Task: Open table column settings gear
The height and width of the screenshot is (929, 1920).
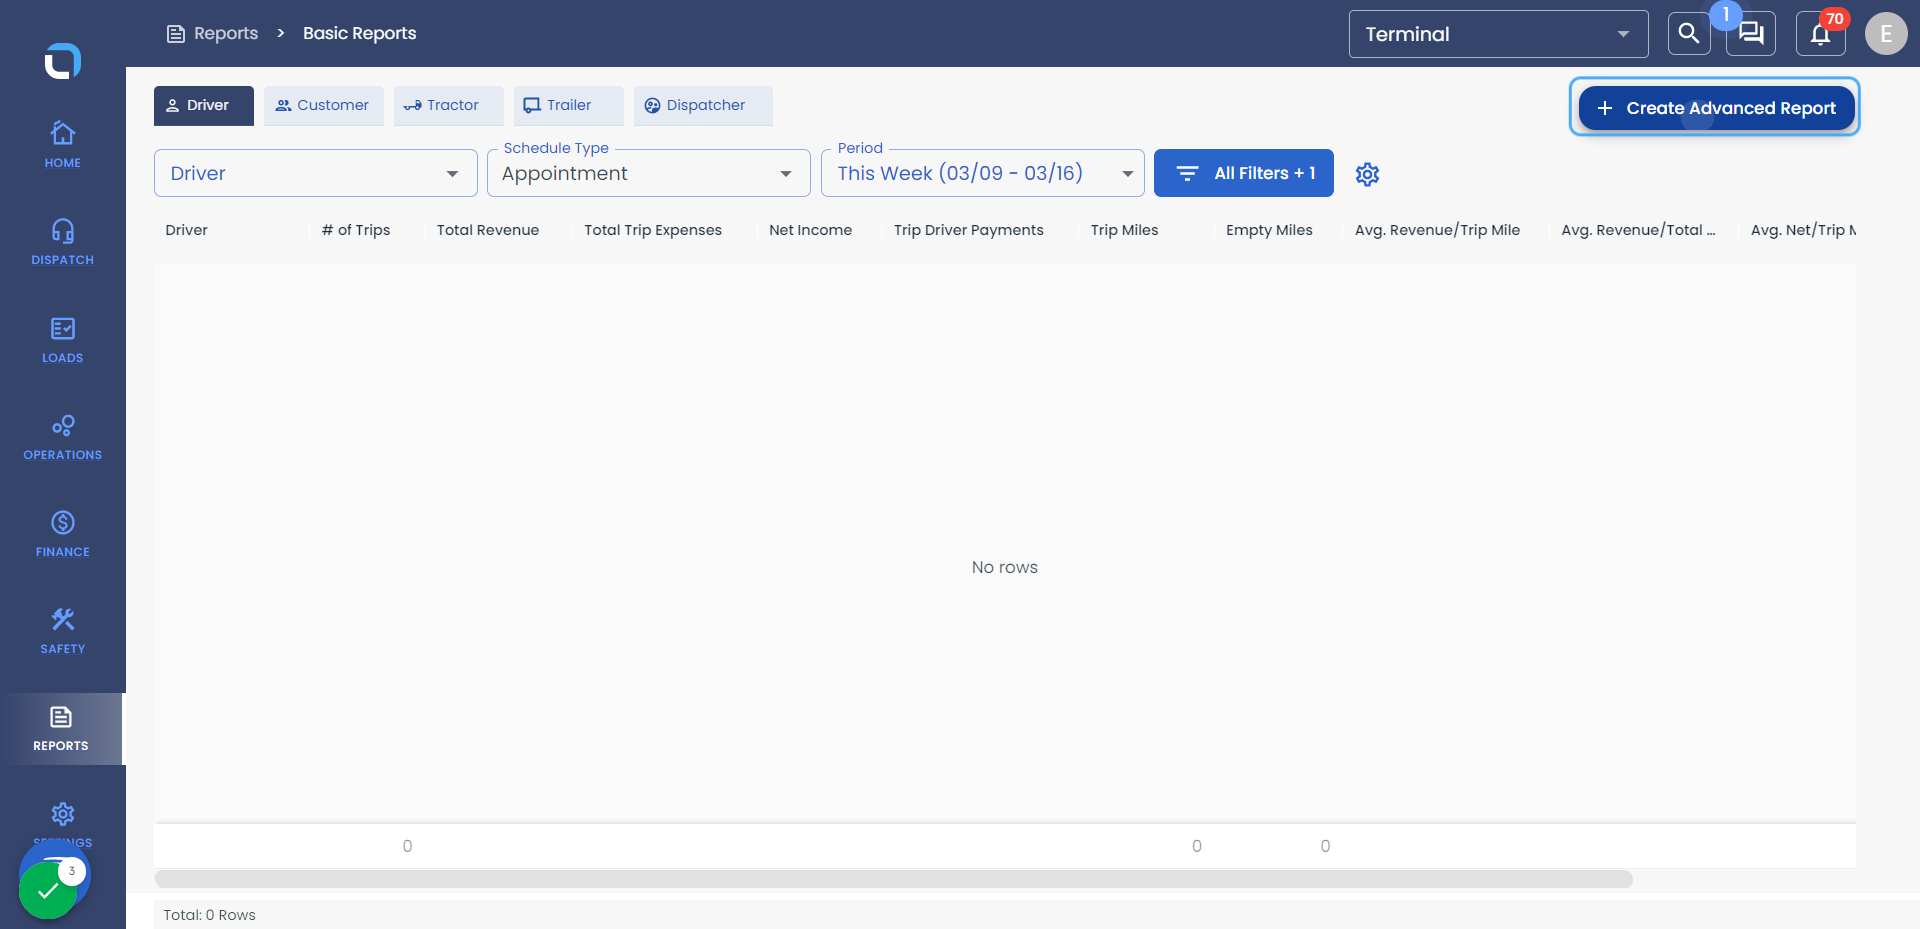Action: [x=1367, y=174]
